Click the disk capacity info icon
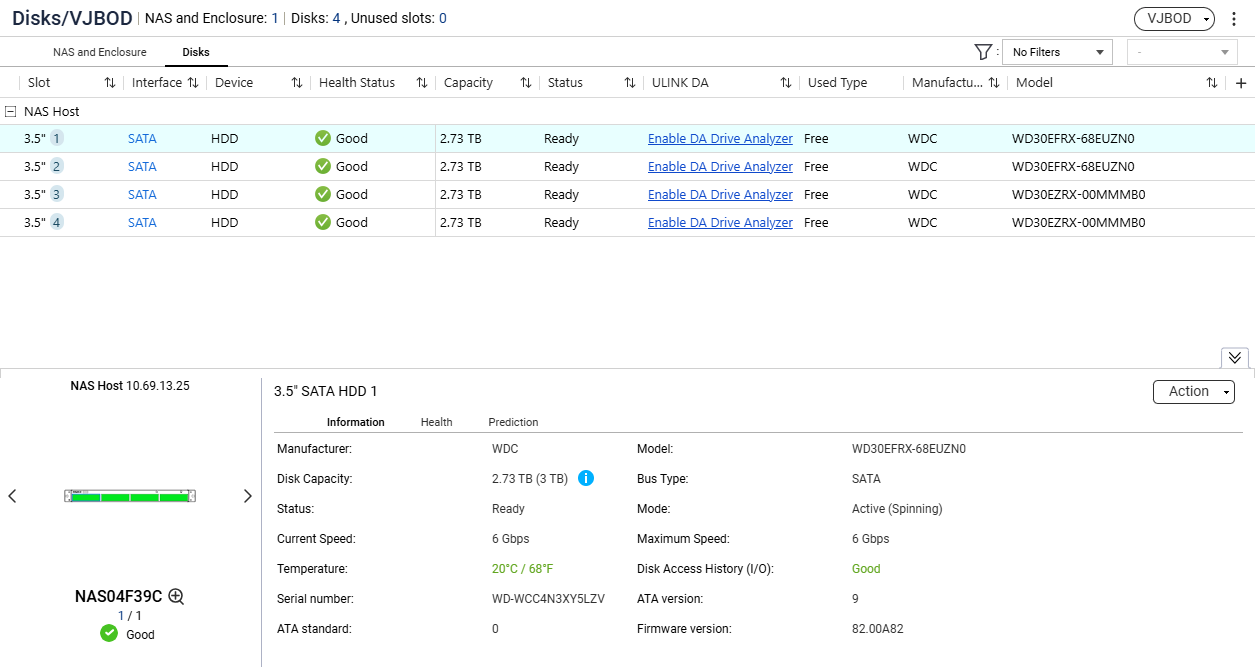The image size is (1255, 667). [586, 478]
